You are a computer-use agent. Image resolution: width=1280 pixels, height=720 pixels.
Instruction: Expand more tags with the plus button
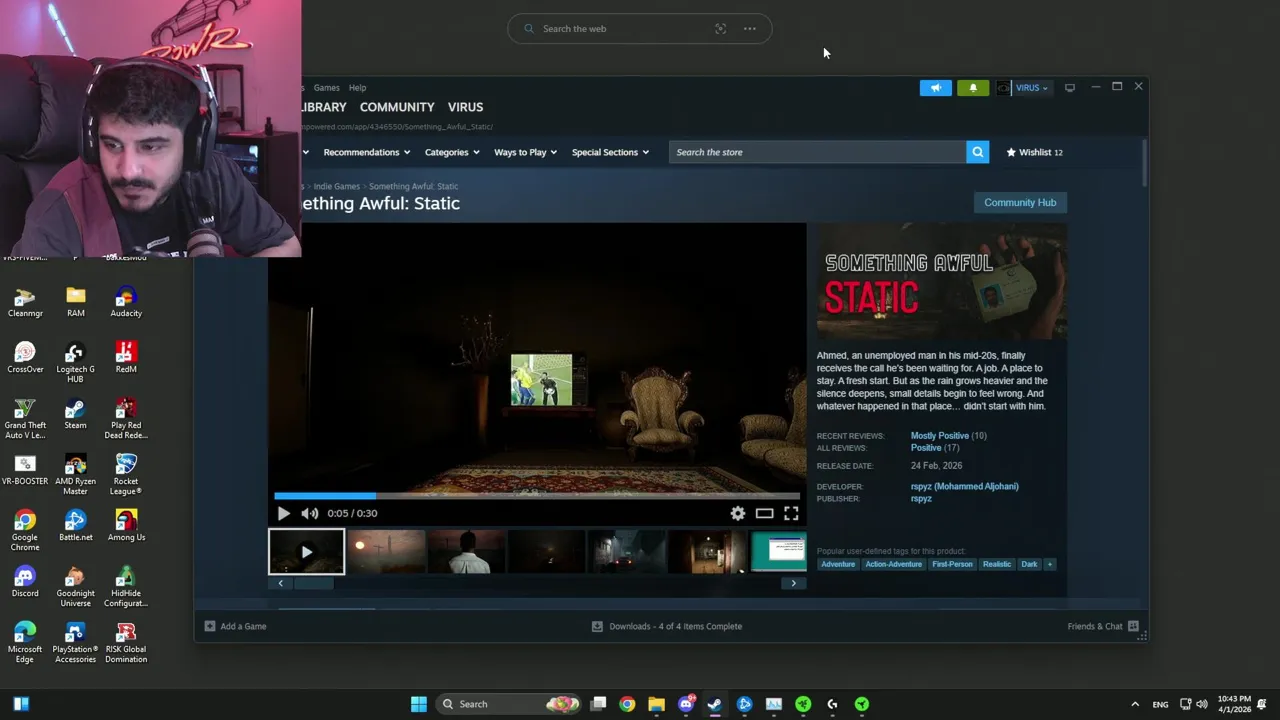[x=1049, y=564]
